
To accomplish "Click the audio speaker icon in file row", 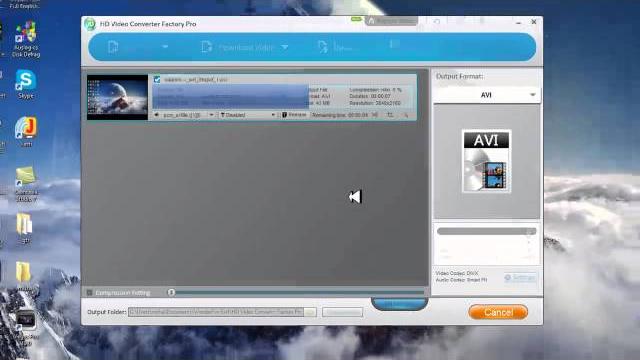I will coord(156,115).
